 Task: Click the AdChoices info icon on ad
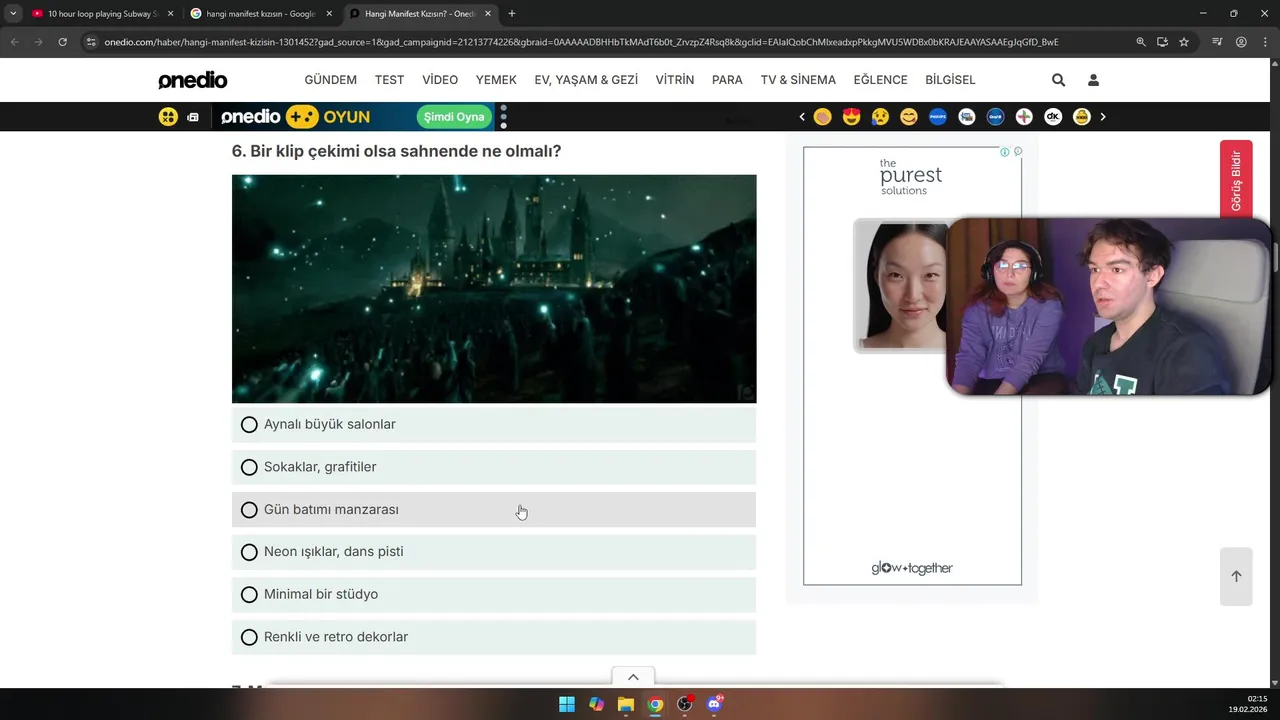pos(1005,152)
